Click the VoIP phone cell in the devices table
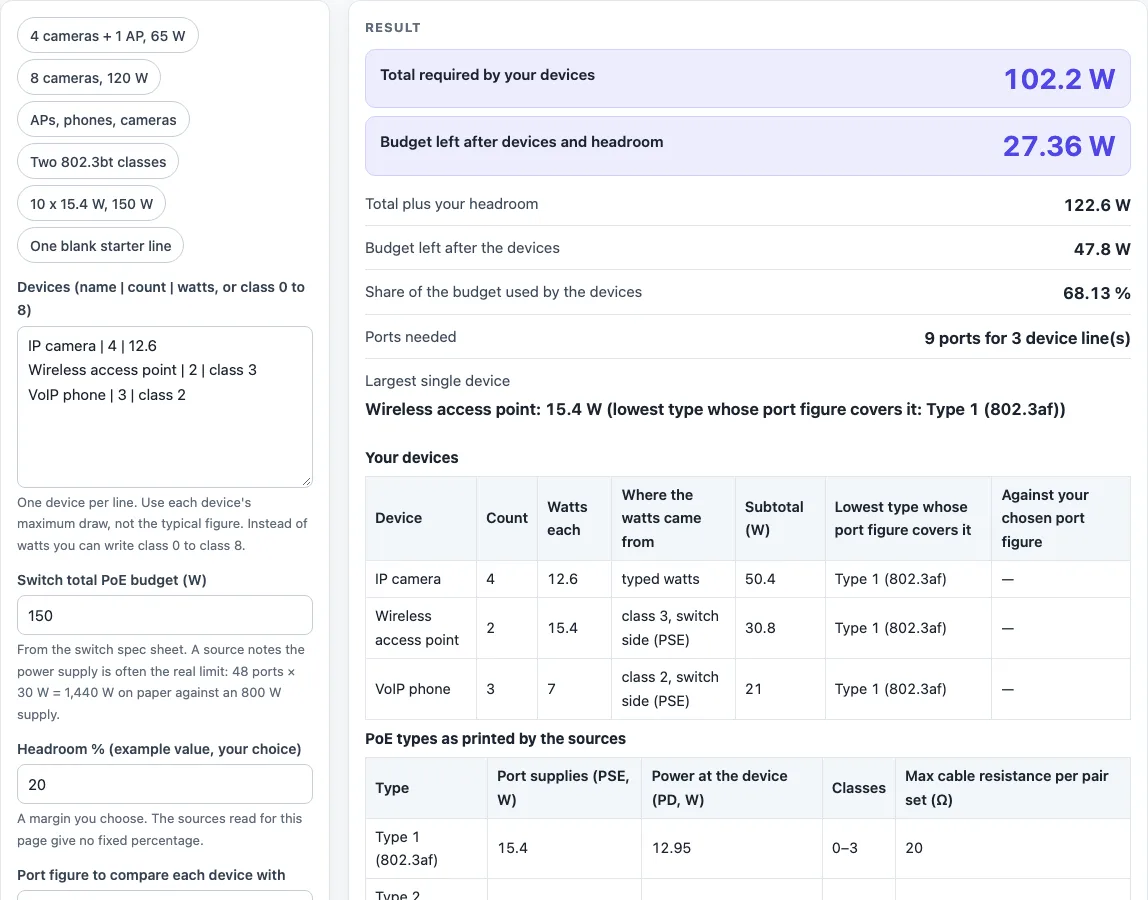The height and width of the screenshot is (900, 1148). pos(421,689)
